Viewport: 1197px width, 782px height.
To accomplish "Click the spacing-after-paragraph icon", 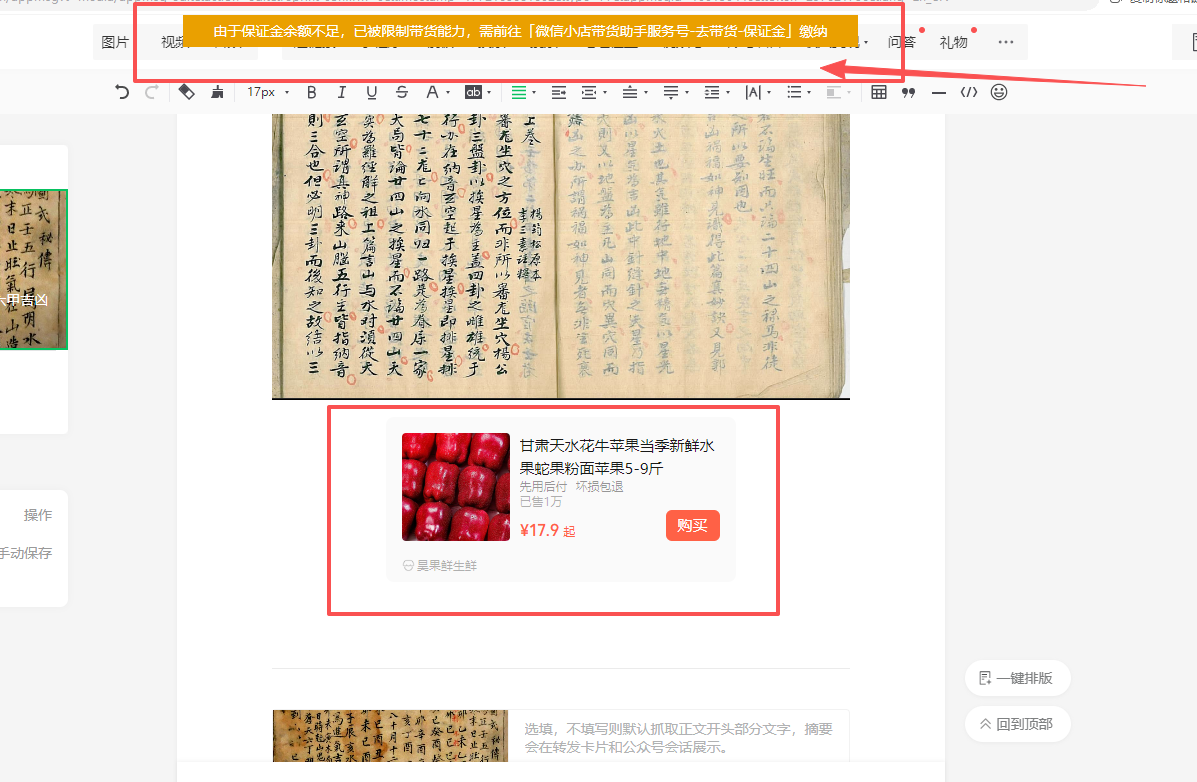I will [670, 92].
